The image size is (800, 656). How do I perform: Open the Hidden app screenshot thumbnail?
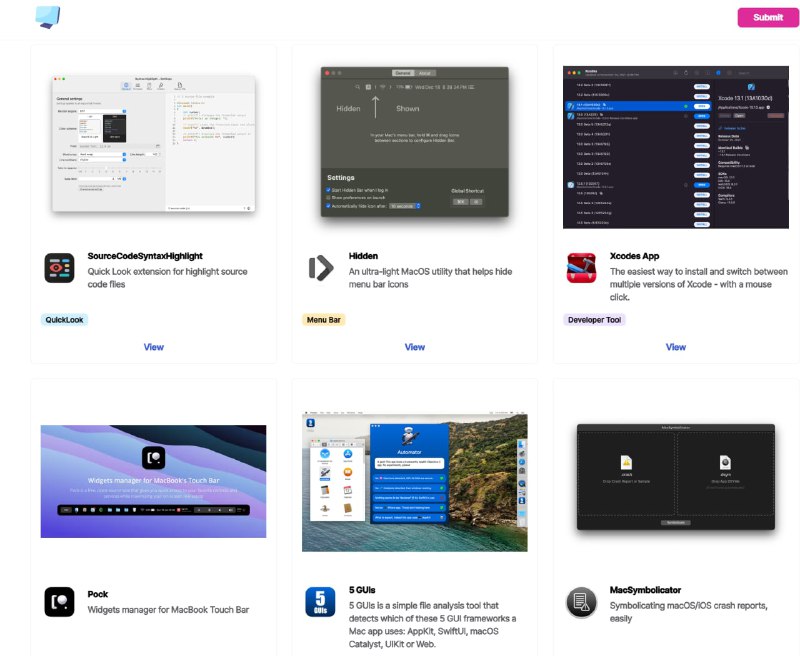point(414,142)
